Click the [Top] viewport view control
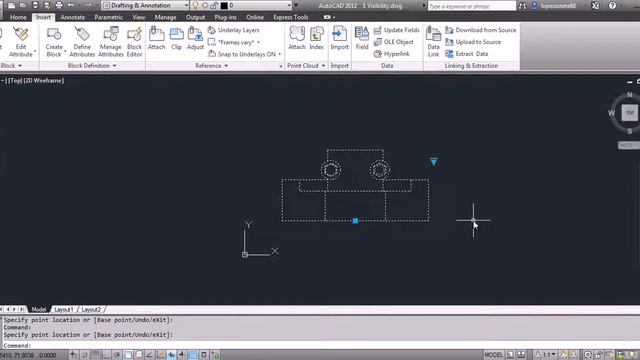Screen dimensions: 640x360 coord(15,81)
